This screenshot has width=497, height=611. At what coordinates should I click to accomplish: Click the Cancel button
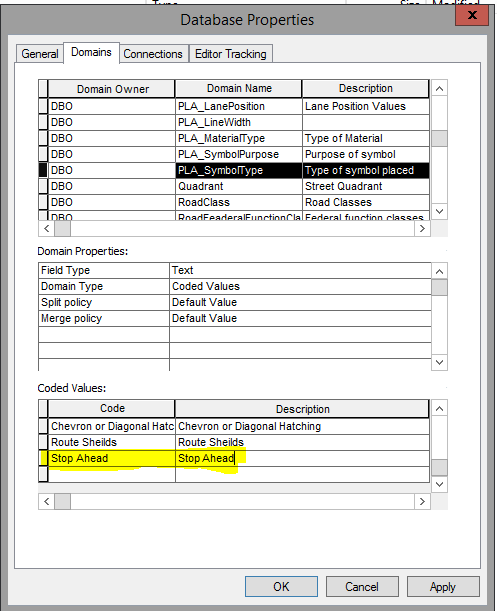click(362, 586)
